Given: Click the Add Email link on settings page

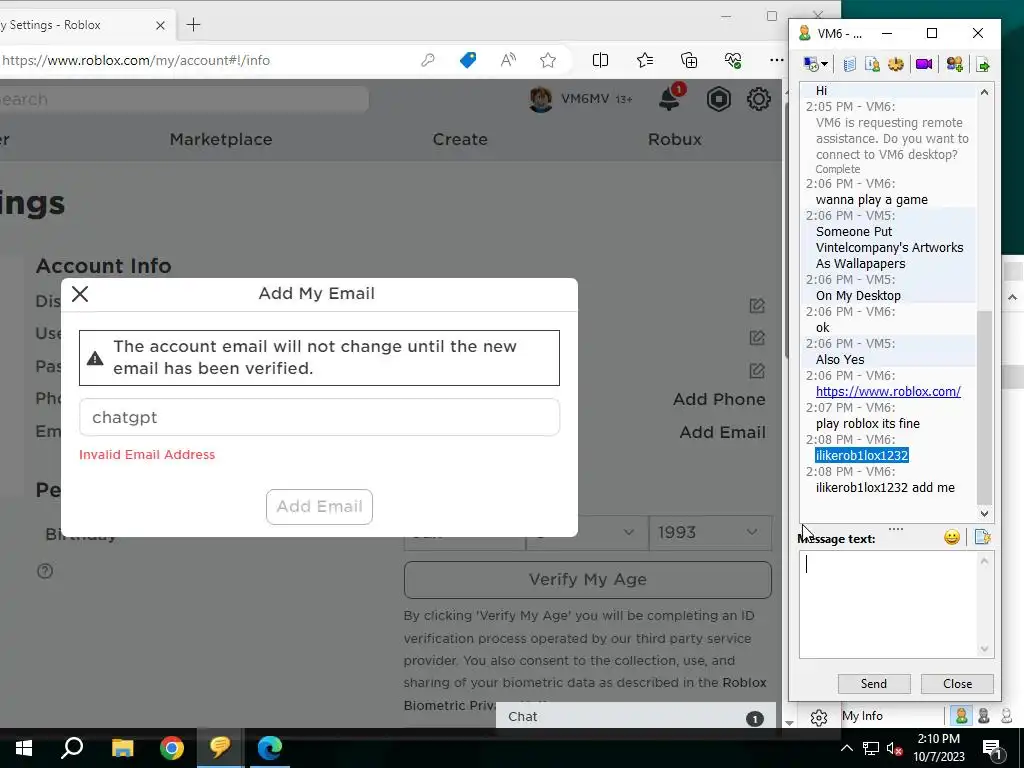Looking at the screenshot, I should point(722,432).
